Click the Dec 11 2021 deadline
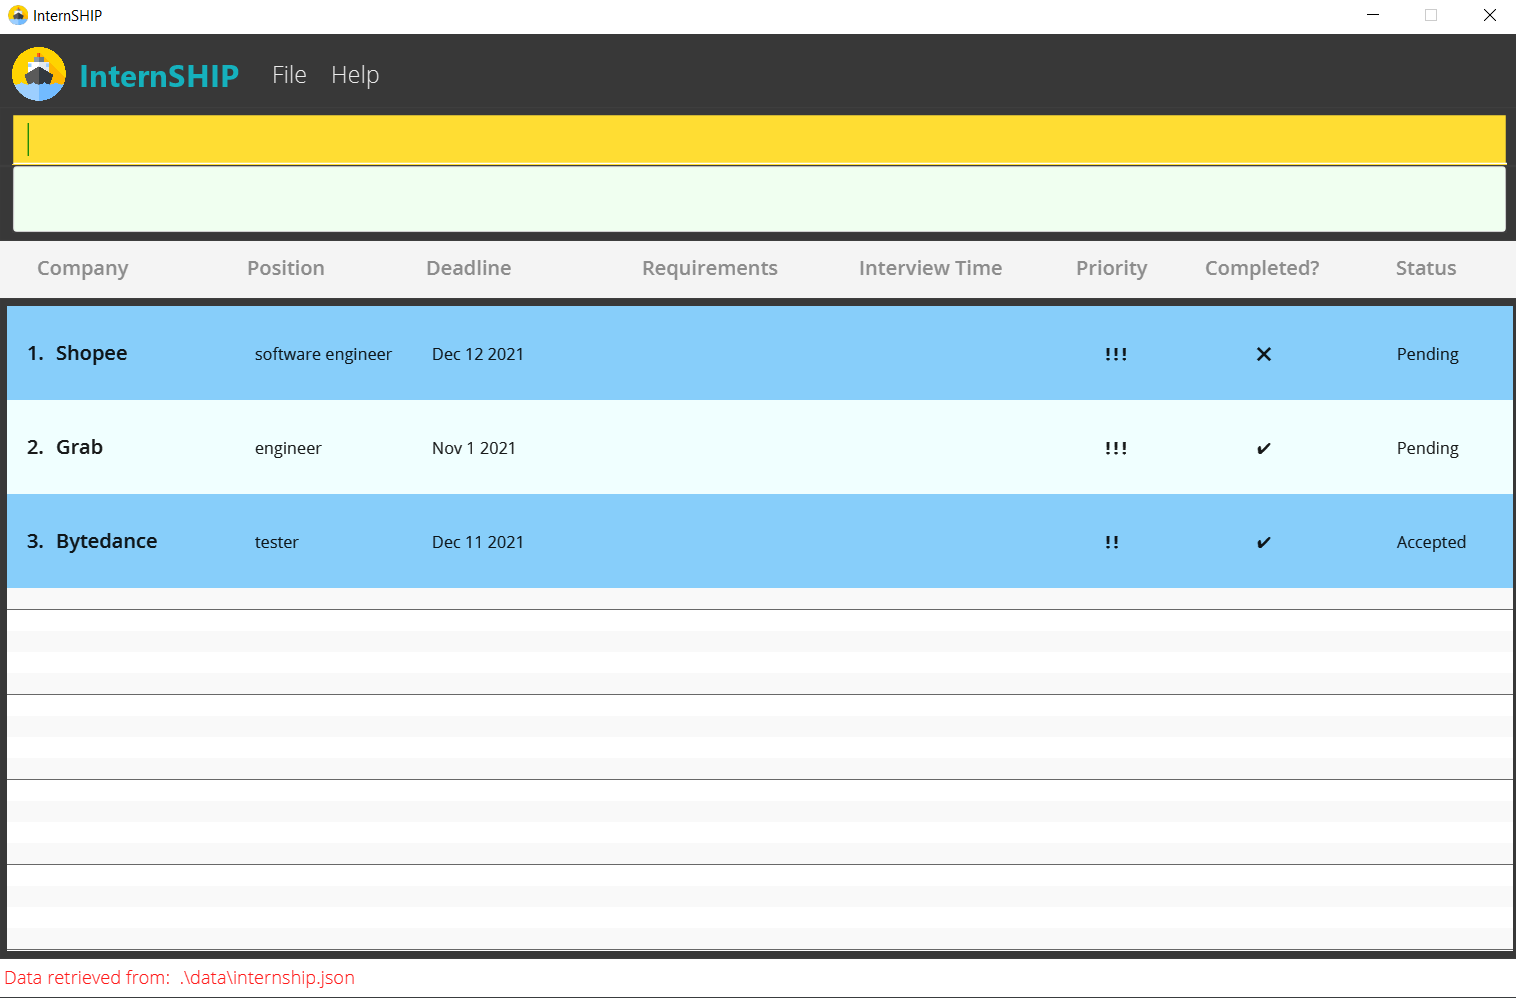The height and width of the screenshot is (998, 1516). [x=478, y=542]
